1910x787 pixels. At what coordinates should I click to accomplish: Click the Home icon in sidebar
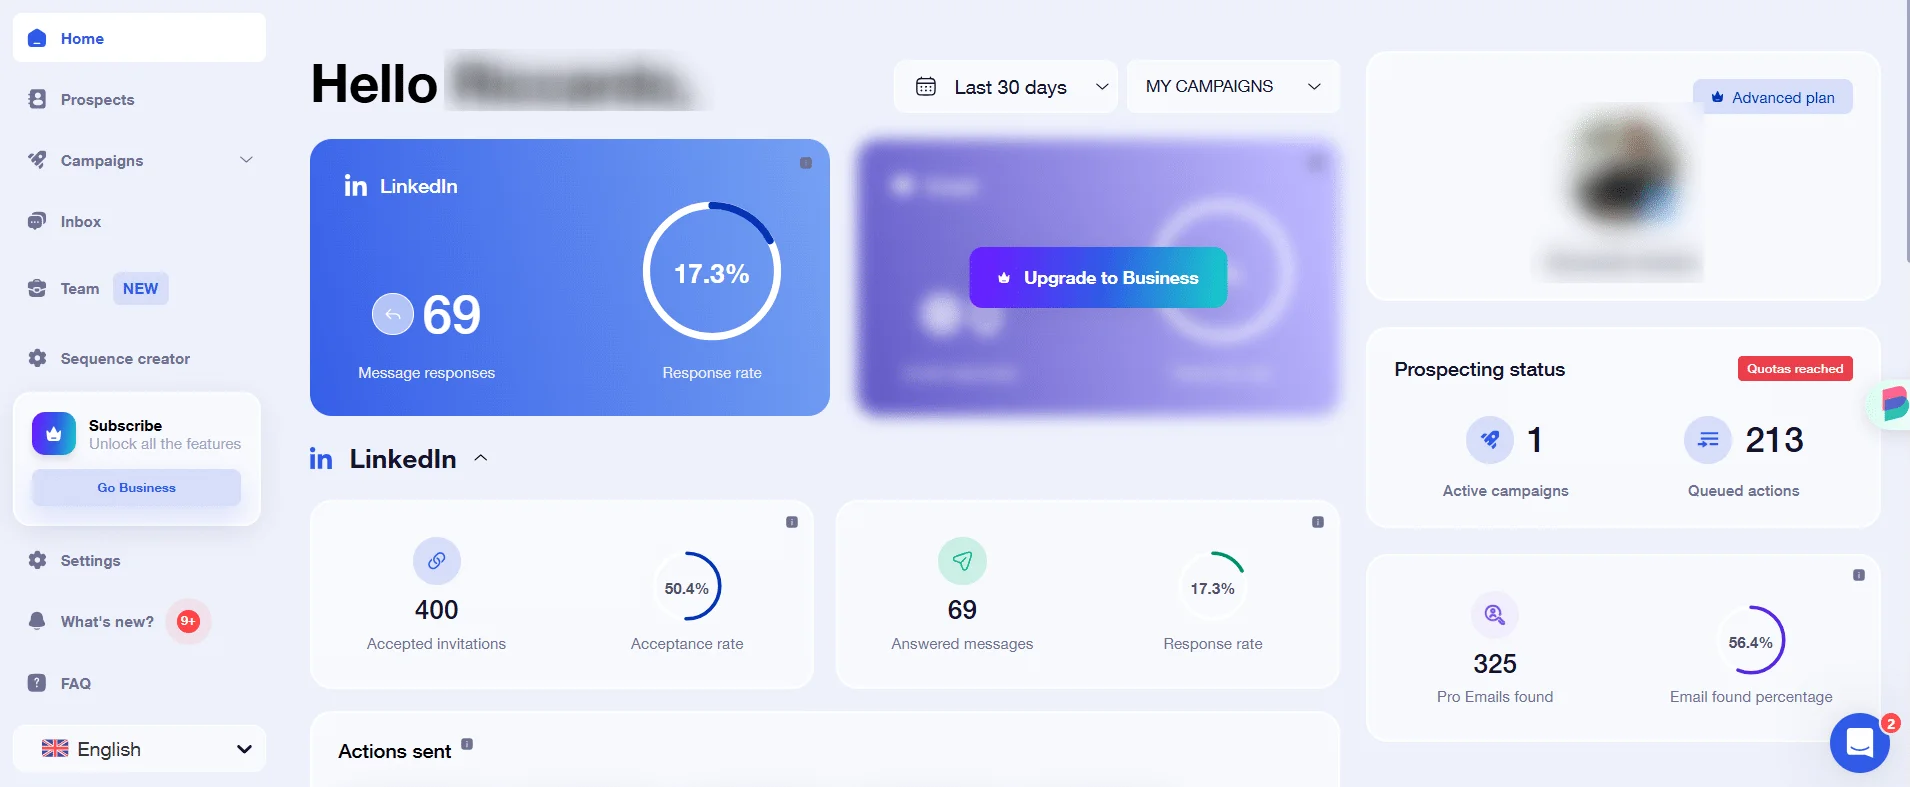point(37,38)
